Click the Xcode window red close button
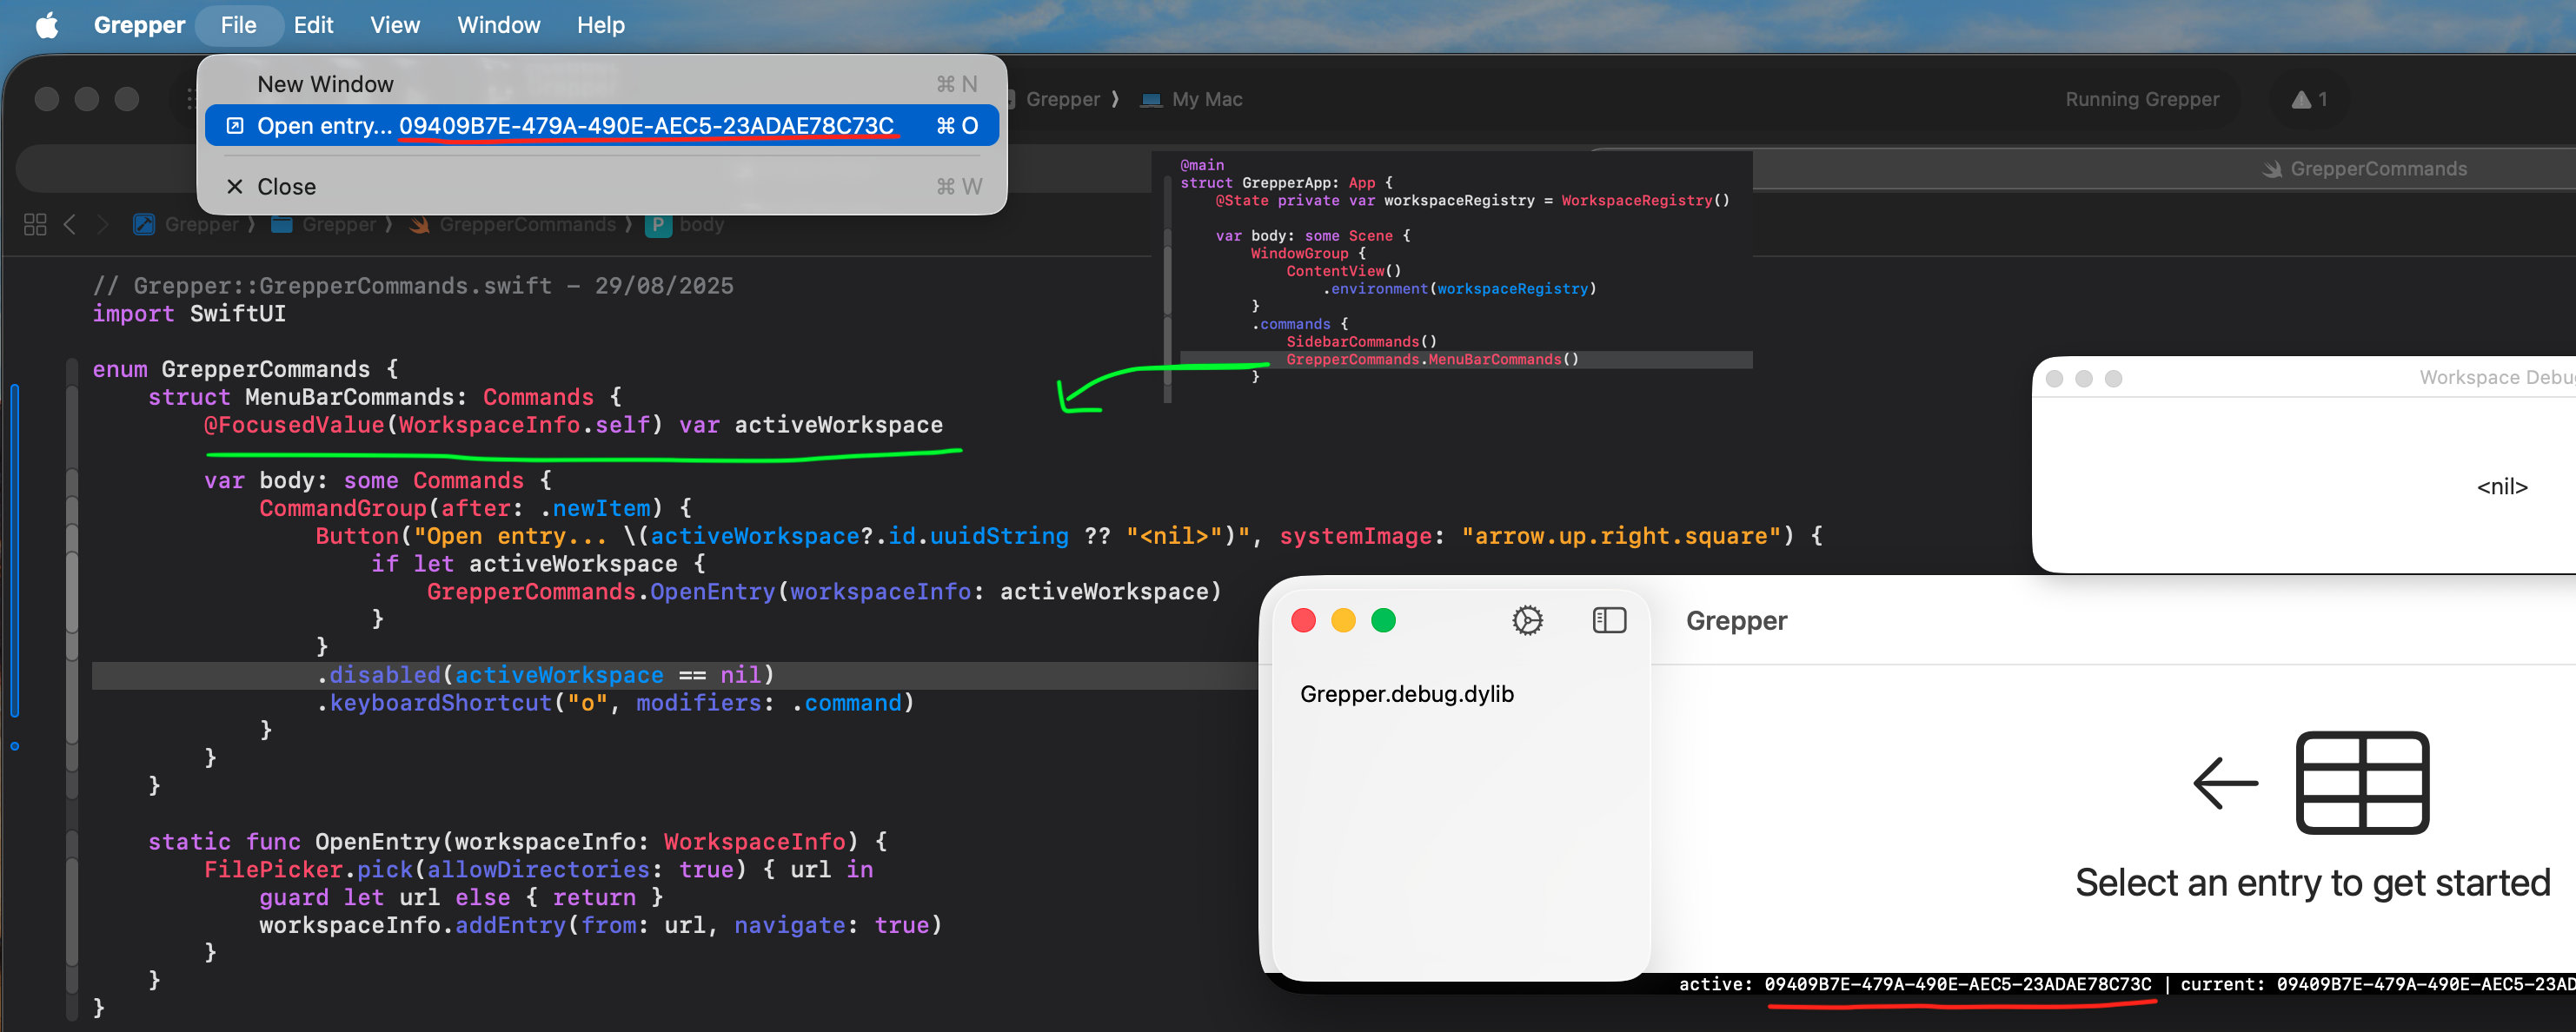The width and height of the screenshot is (2576, 1032). (x=46, y=99)
